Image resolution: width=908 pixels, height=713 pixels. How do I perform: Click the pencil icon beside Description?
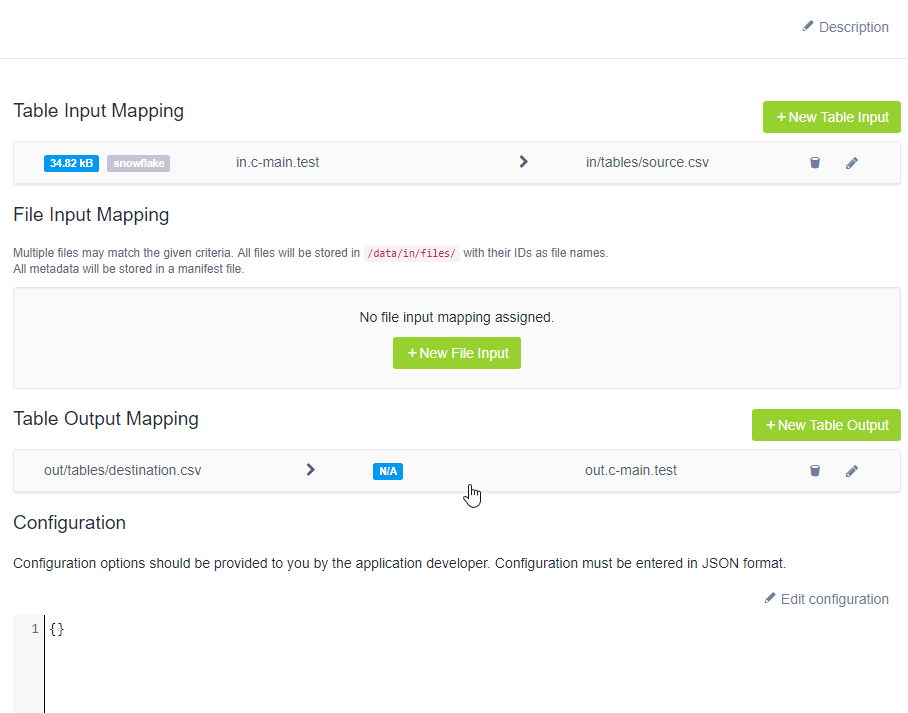(x=808, y=26)
